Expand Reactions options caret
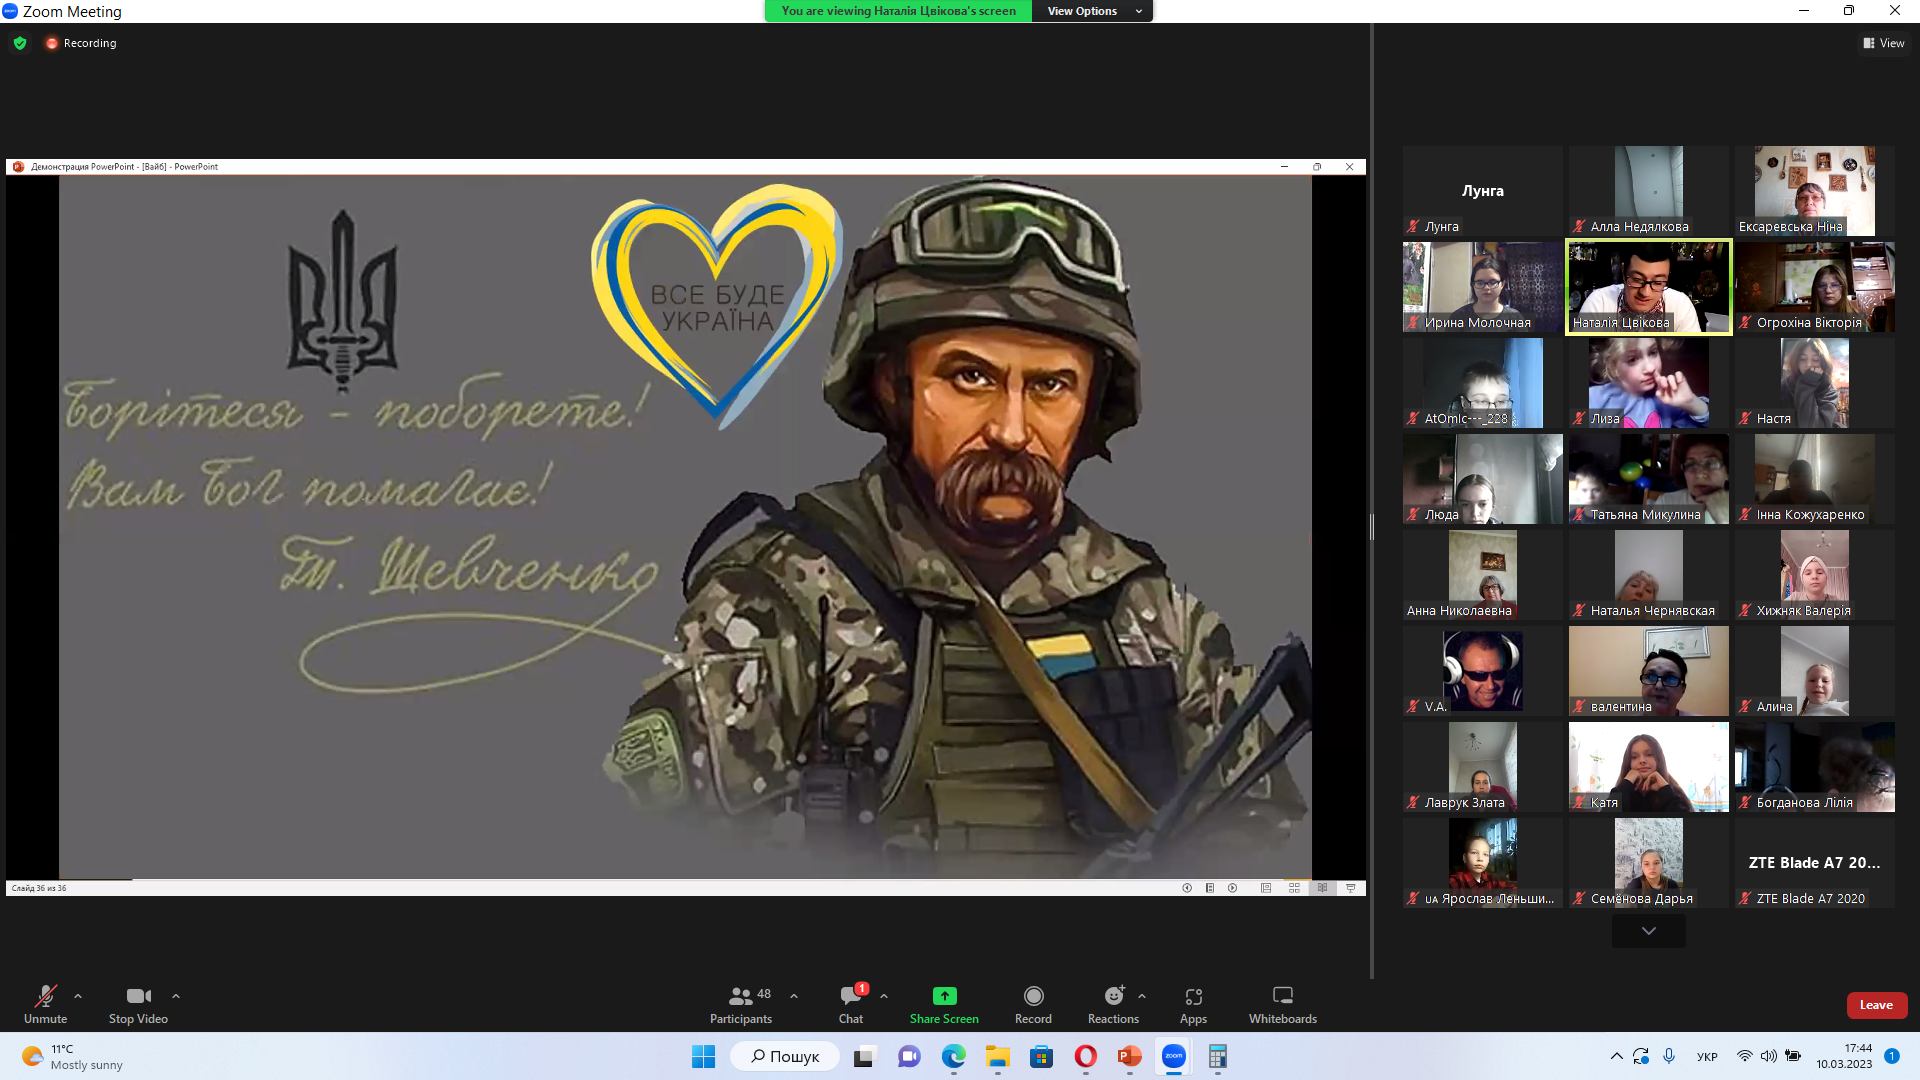Viewport: 1920px width, 1080px height. point(1142,996)
